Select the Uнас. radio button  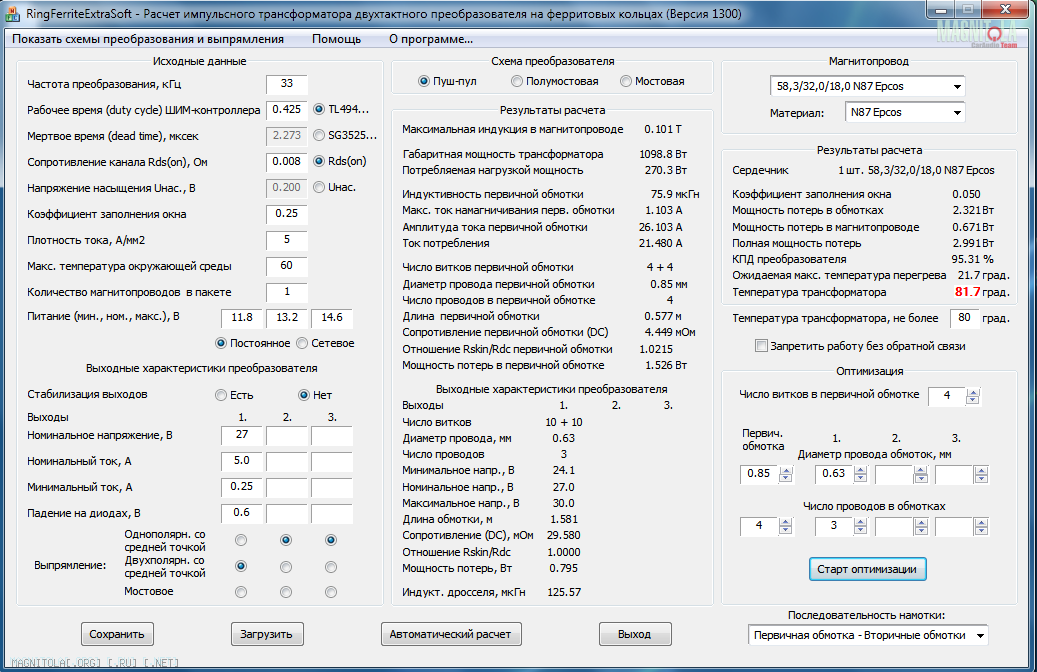tap(319, 187)
